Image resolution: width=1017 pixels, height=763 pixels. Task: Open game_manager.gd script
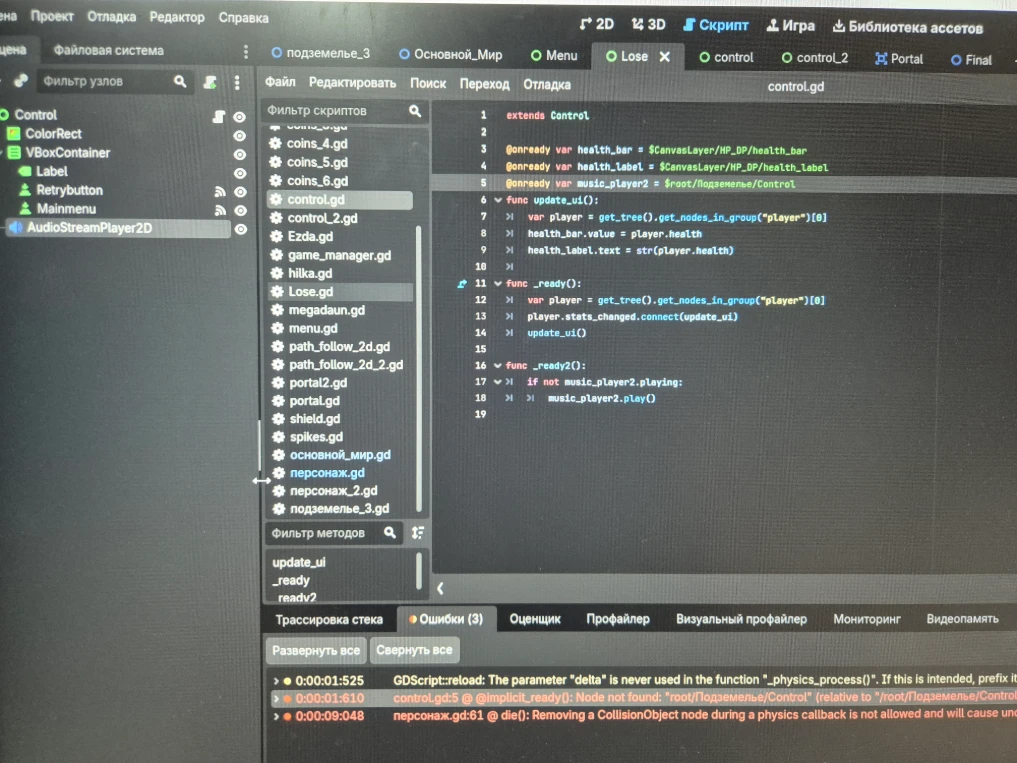[x=339, y=255]
